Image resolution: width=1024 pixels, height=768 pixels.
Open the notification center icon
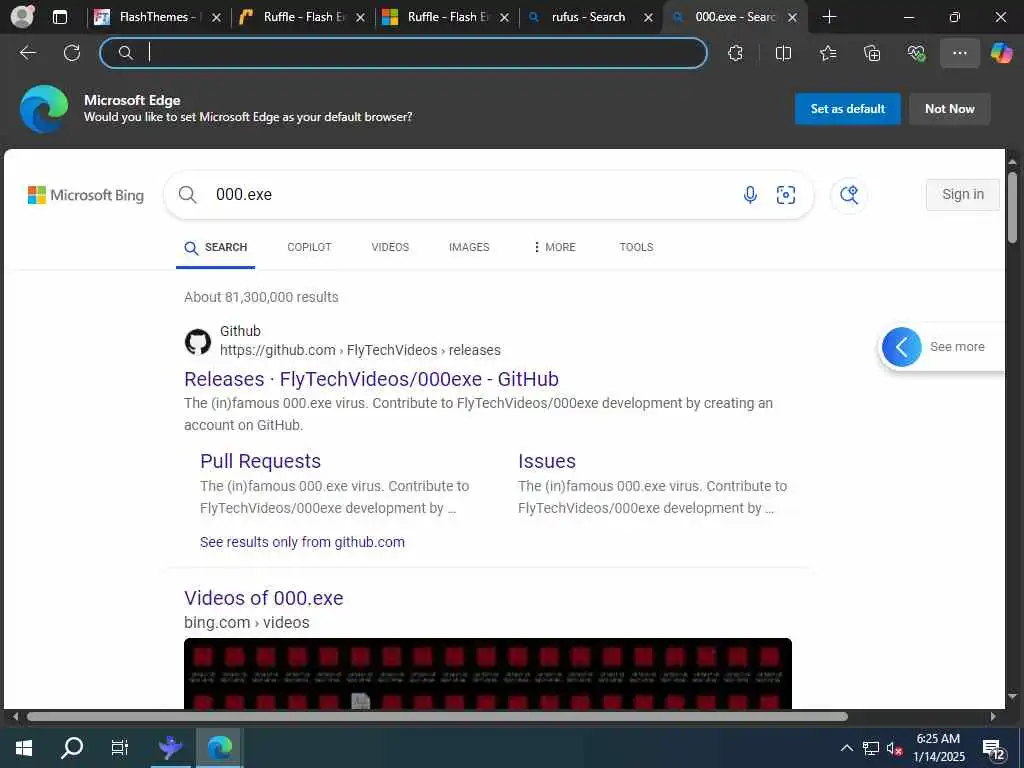[x=994, y=750]
